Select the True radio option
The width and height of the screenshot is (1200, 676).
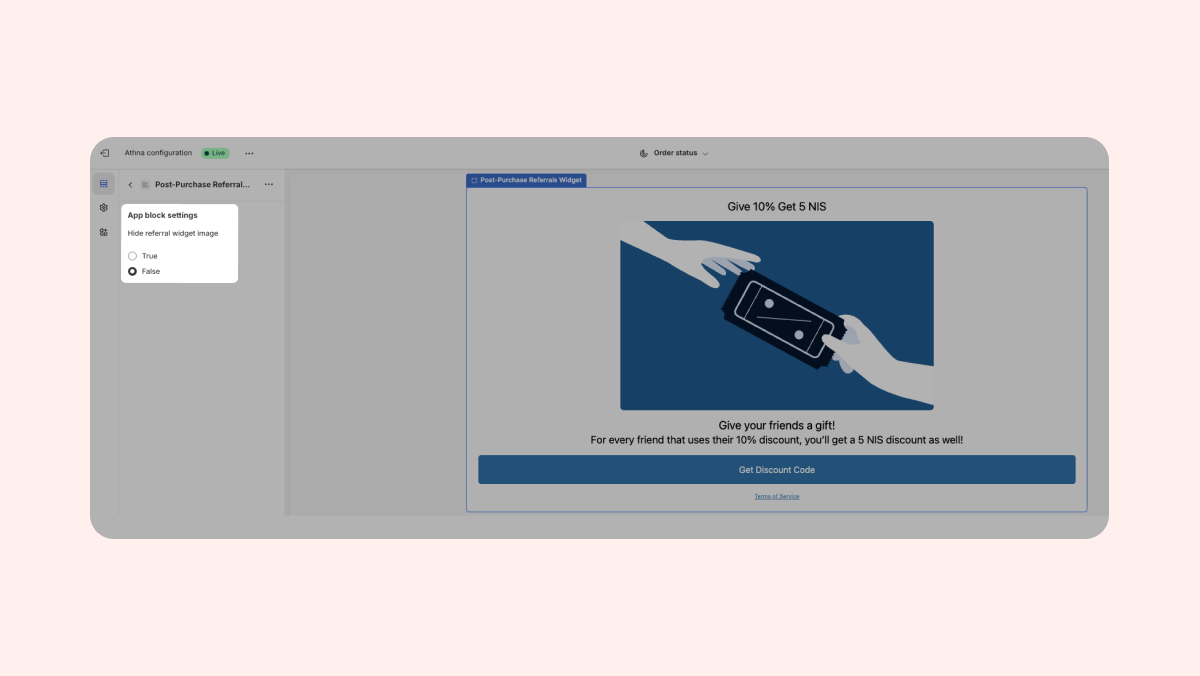[133, 256]
